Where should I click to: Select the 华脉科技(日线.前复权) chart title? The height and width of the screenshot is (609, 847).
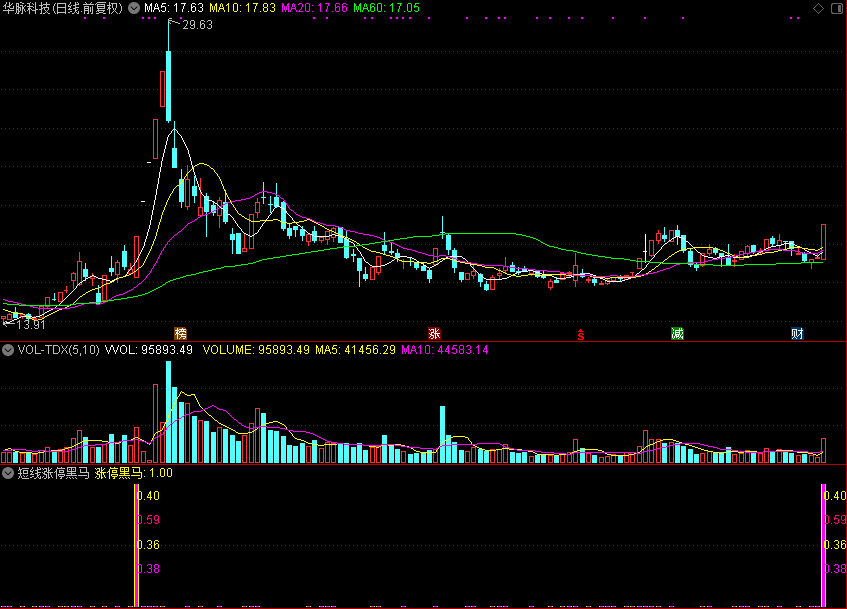click(63, 8)
